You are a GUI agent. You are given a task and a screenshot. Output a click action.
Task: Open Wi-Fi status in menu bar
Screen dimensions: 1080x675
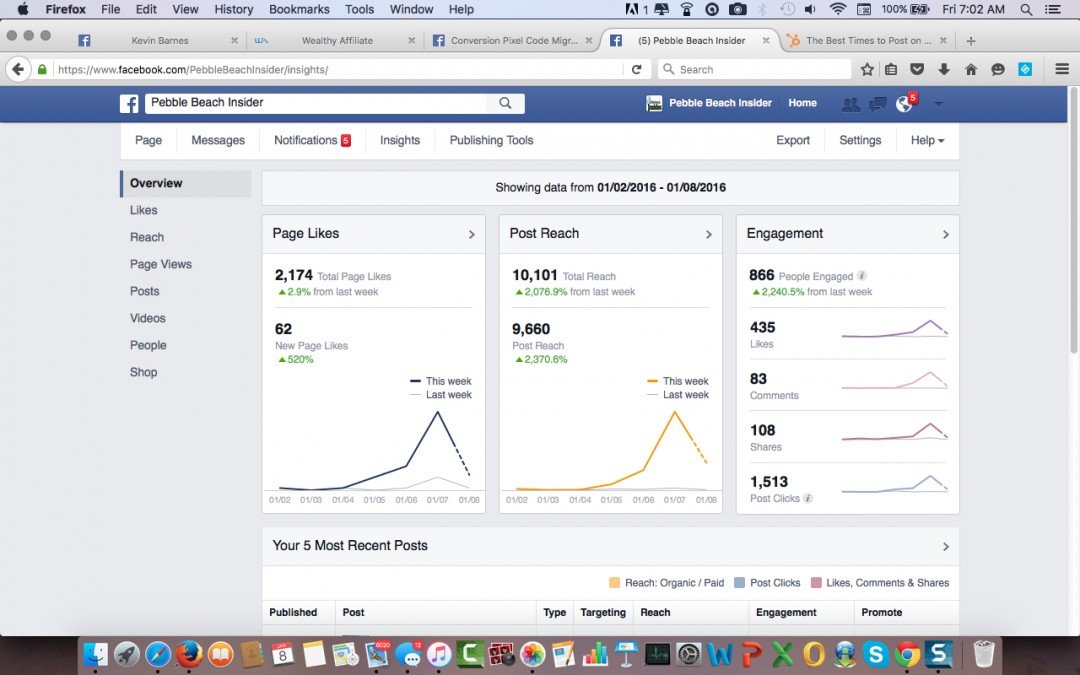tap(838, 9)
